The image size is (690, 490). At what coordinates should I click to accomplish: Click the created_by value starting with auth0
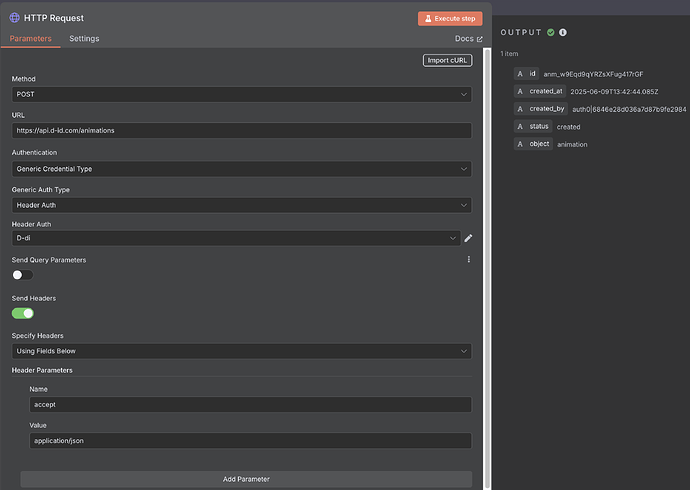pyautogui.click(x=629, y=110)
